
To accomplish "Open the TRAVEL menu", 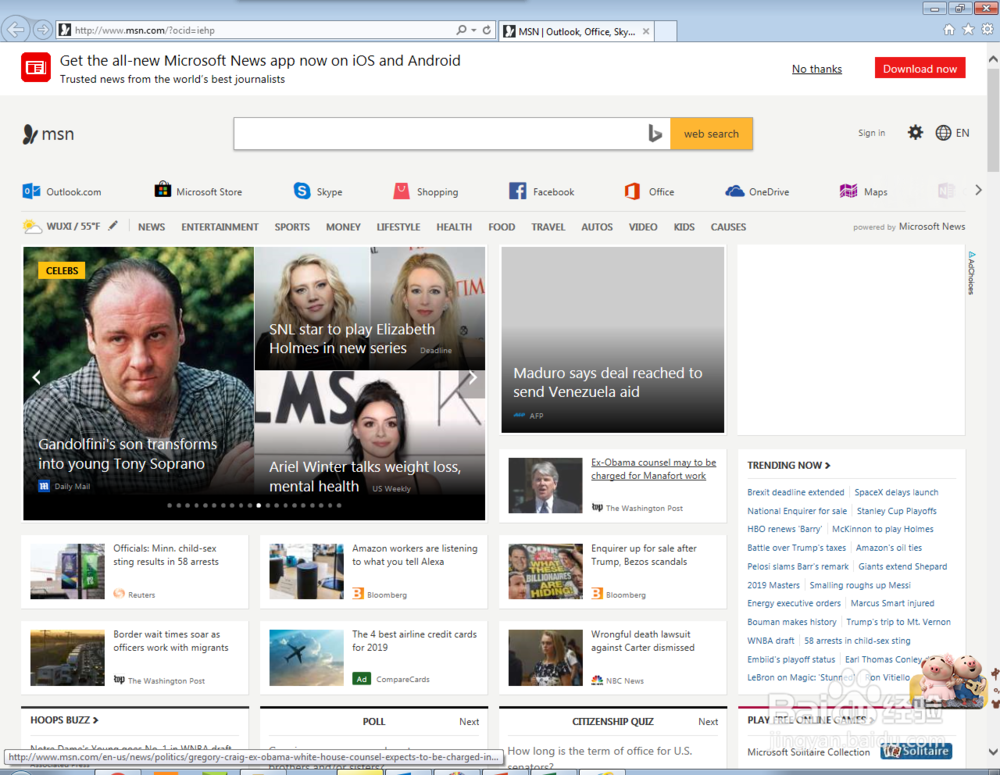I will pyautogui.click(x=548, y=227).
